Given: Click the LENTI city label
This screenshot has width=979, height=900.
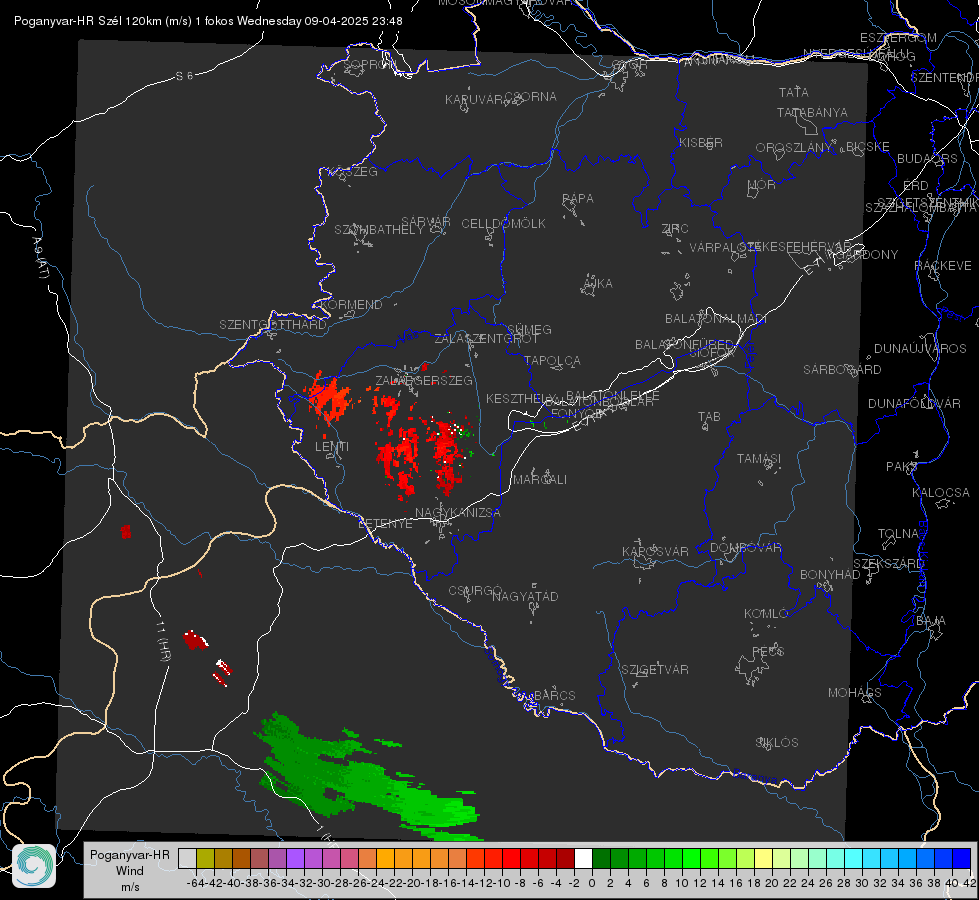Looking at the screenshot, I should [x=332, y=447].
